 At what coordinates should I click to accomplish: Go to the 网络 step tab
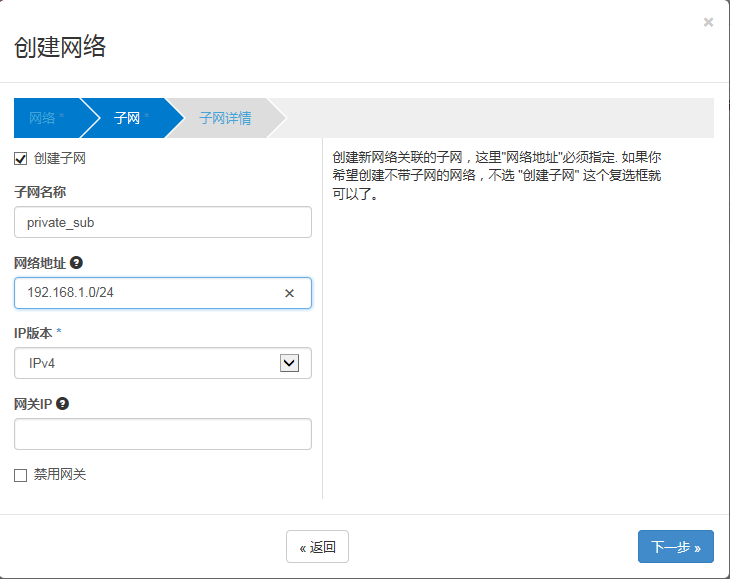(x=45, y=118)
